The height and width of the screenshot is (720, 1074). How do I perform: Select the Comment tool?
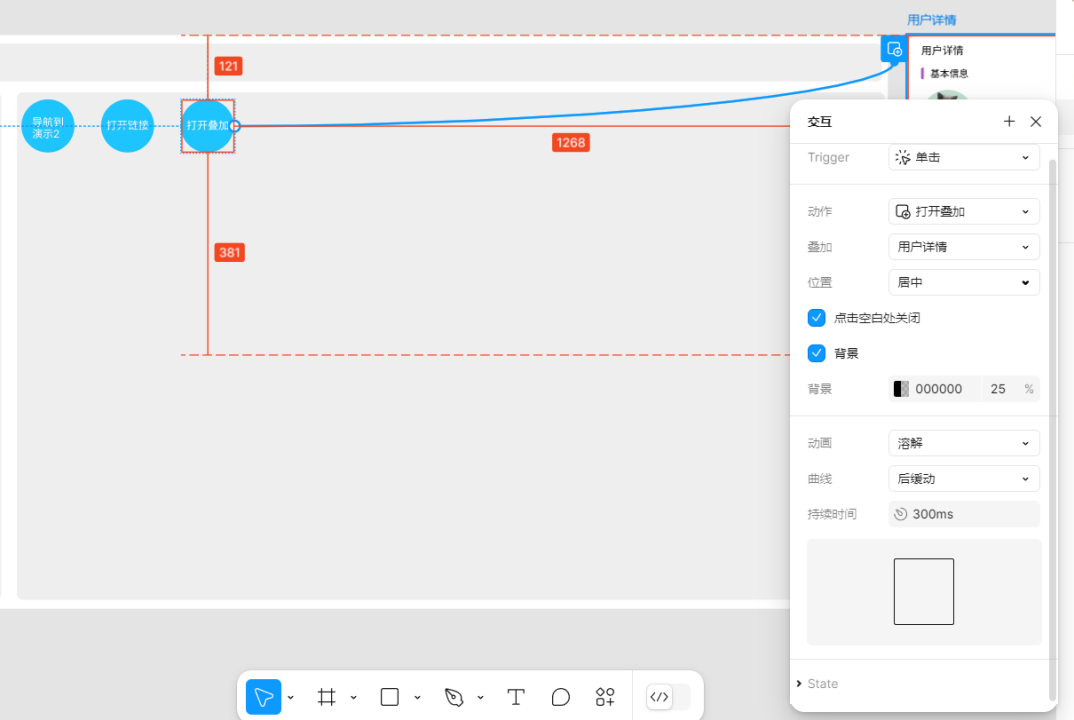[560, 697]
